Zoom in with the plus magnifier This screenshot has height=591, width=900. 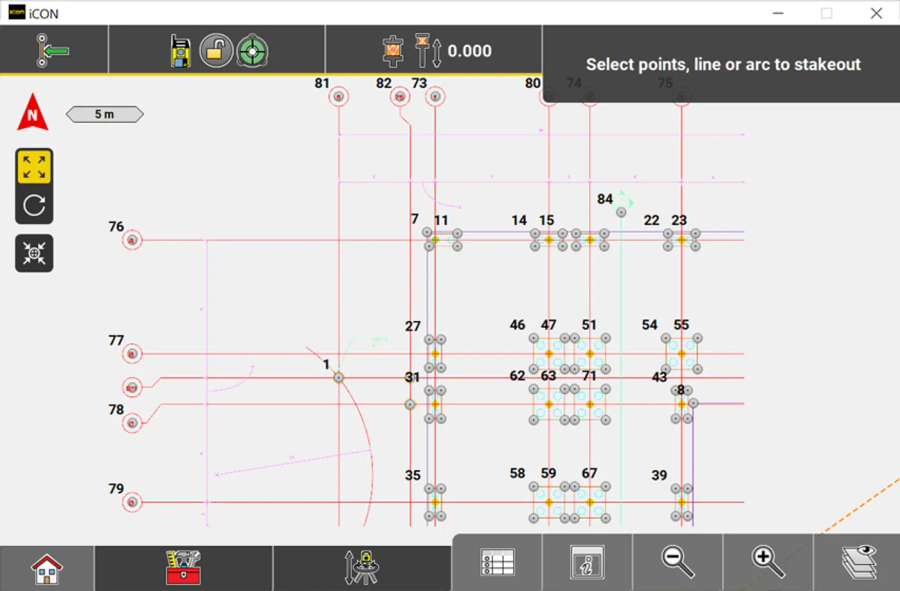tap(768, 562)
